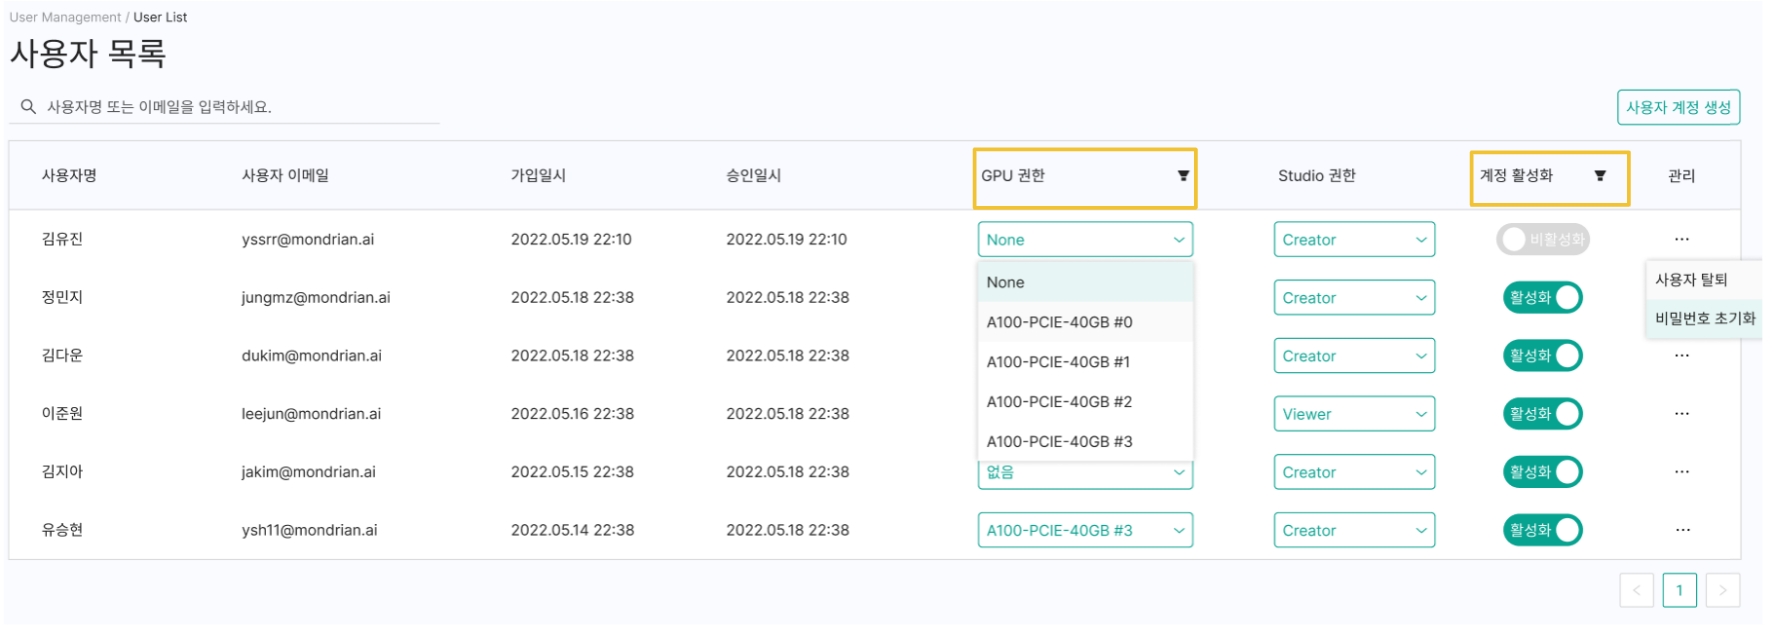Open the more options menu for 유승현
This screenshot has height=630, width=1780.
[x=1682, y=530]
